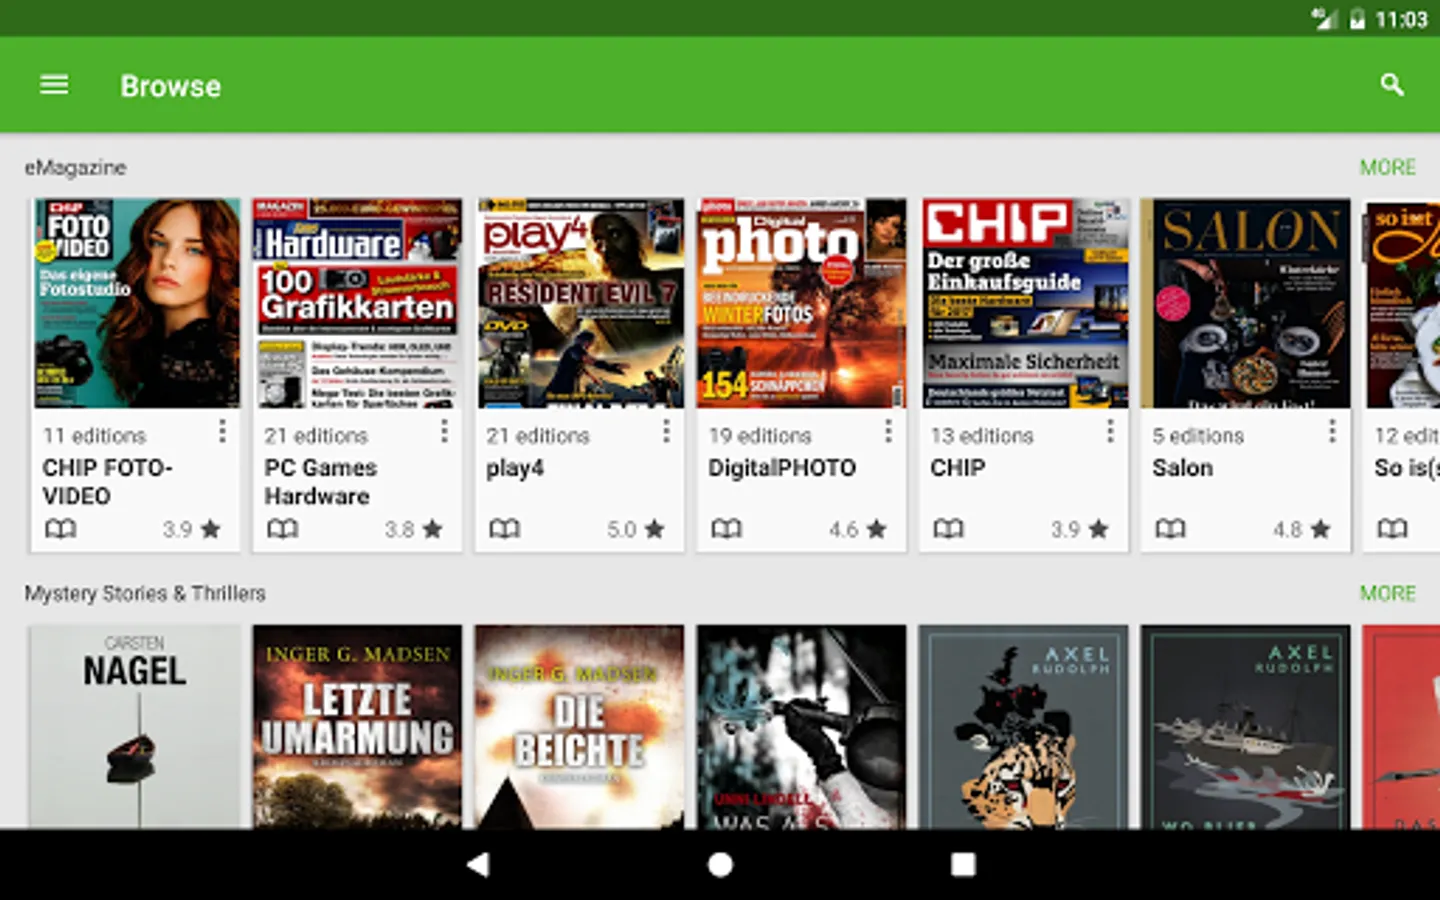Open overflow menu for CHIP magazine
Viewport: 1440px width, 900px height.
(x=1110, y=431)
